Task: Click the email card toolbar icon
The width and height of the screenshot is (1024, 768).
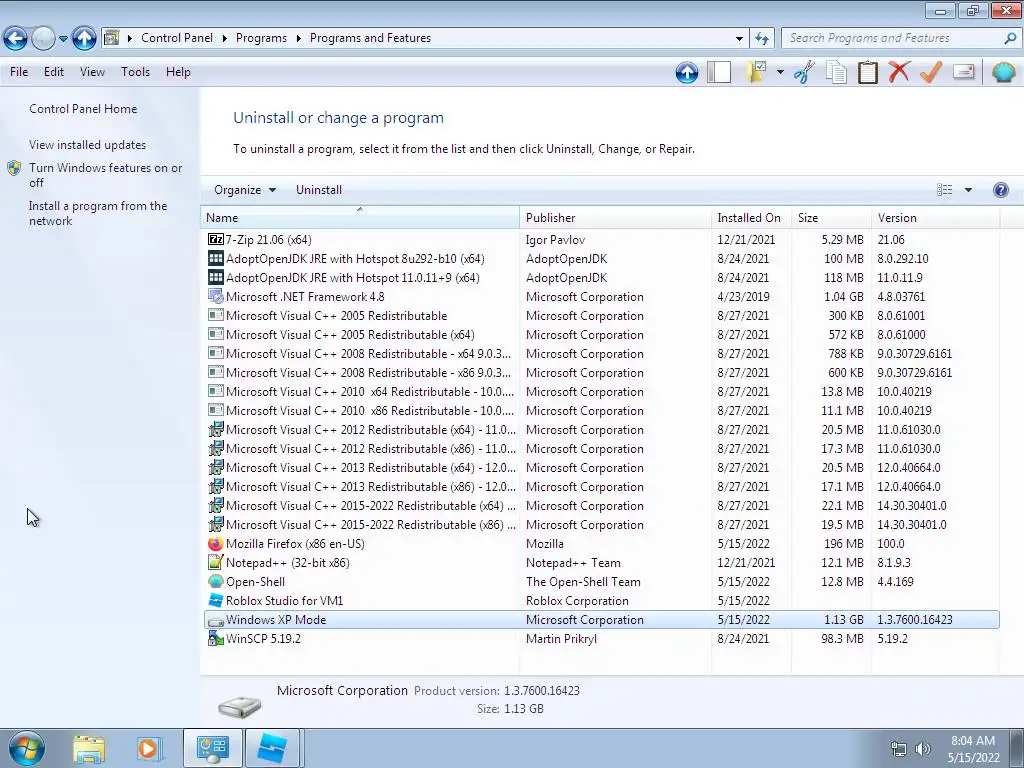Action: coord(963,72)
